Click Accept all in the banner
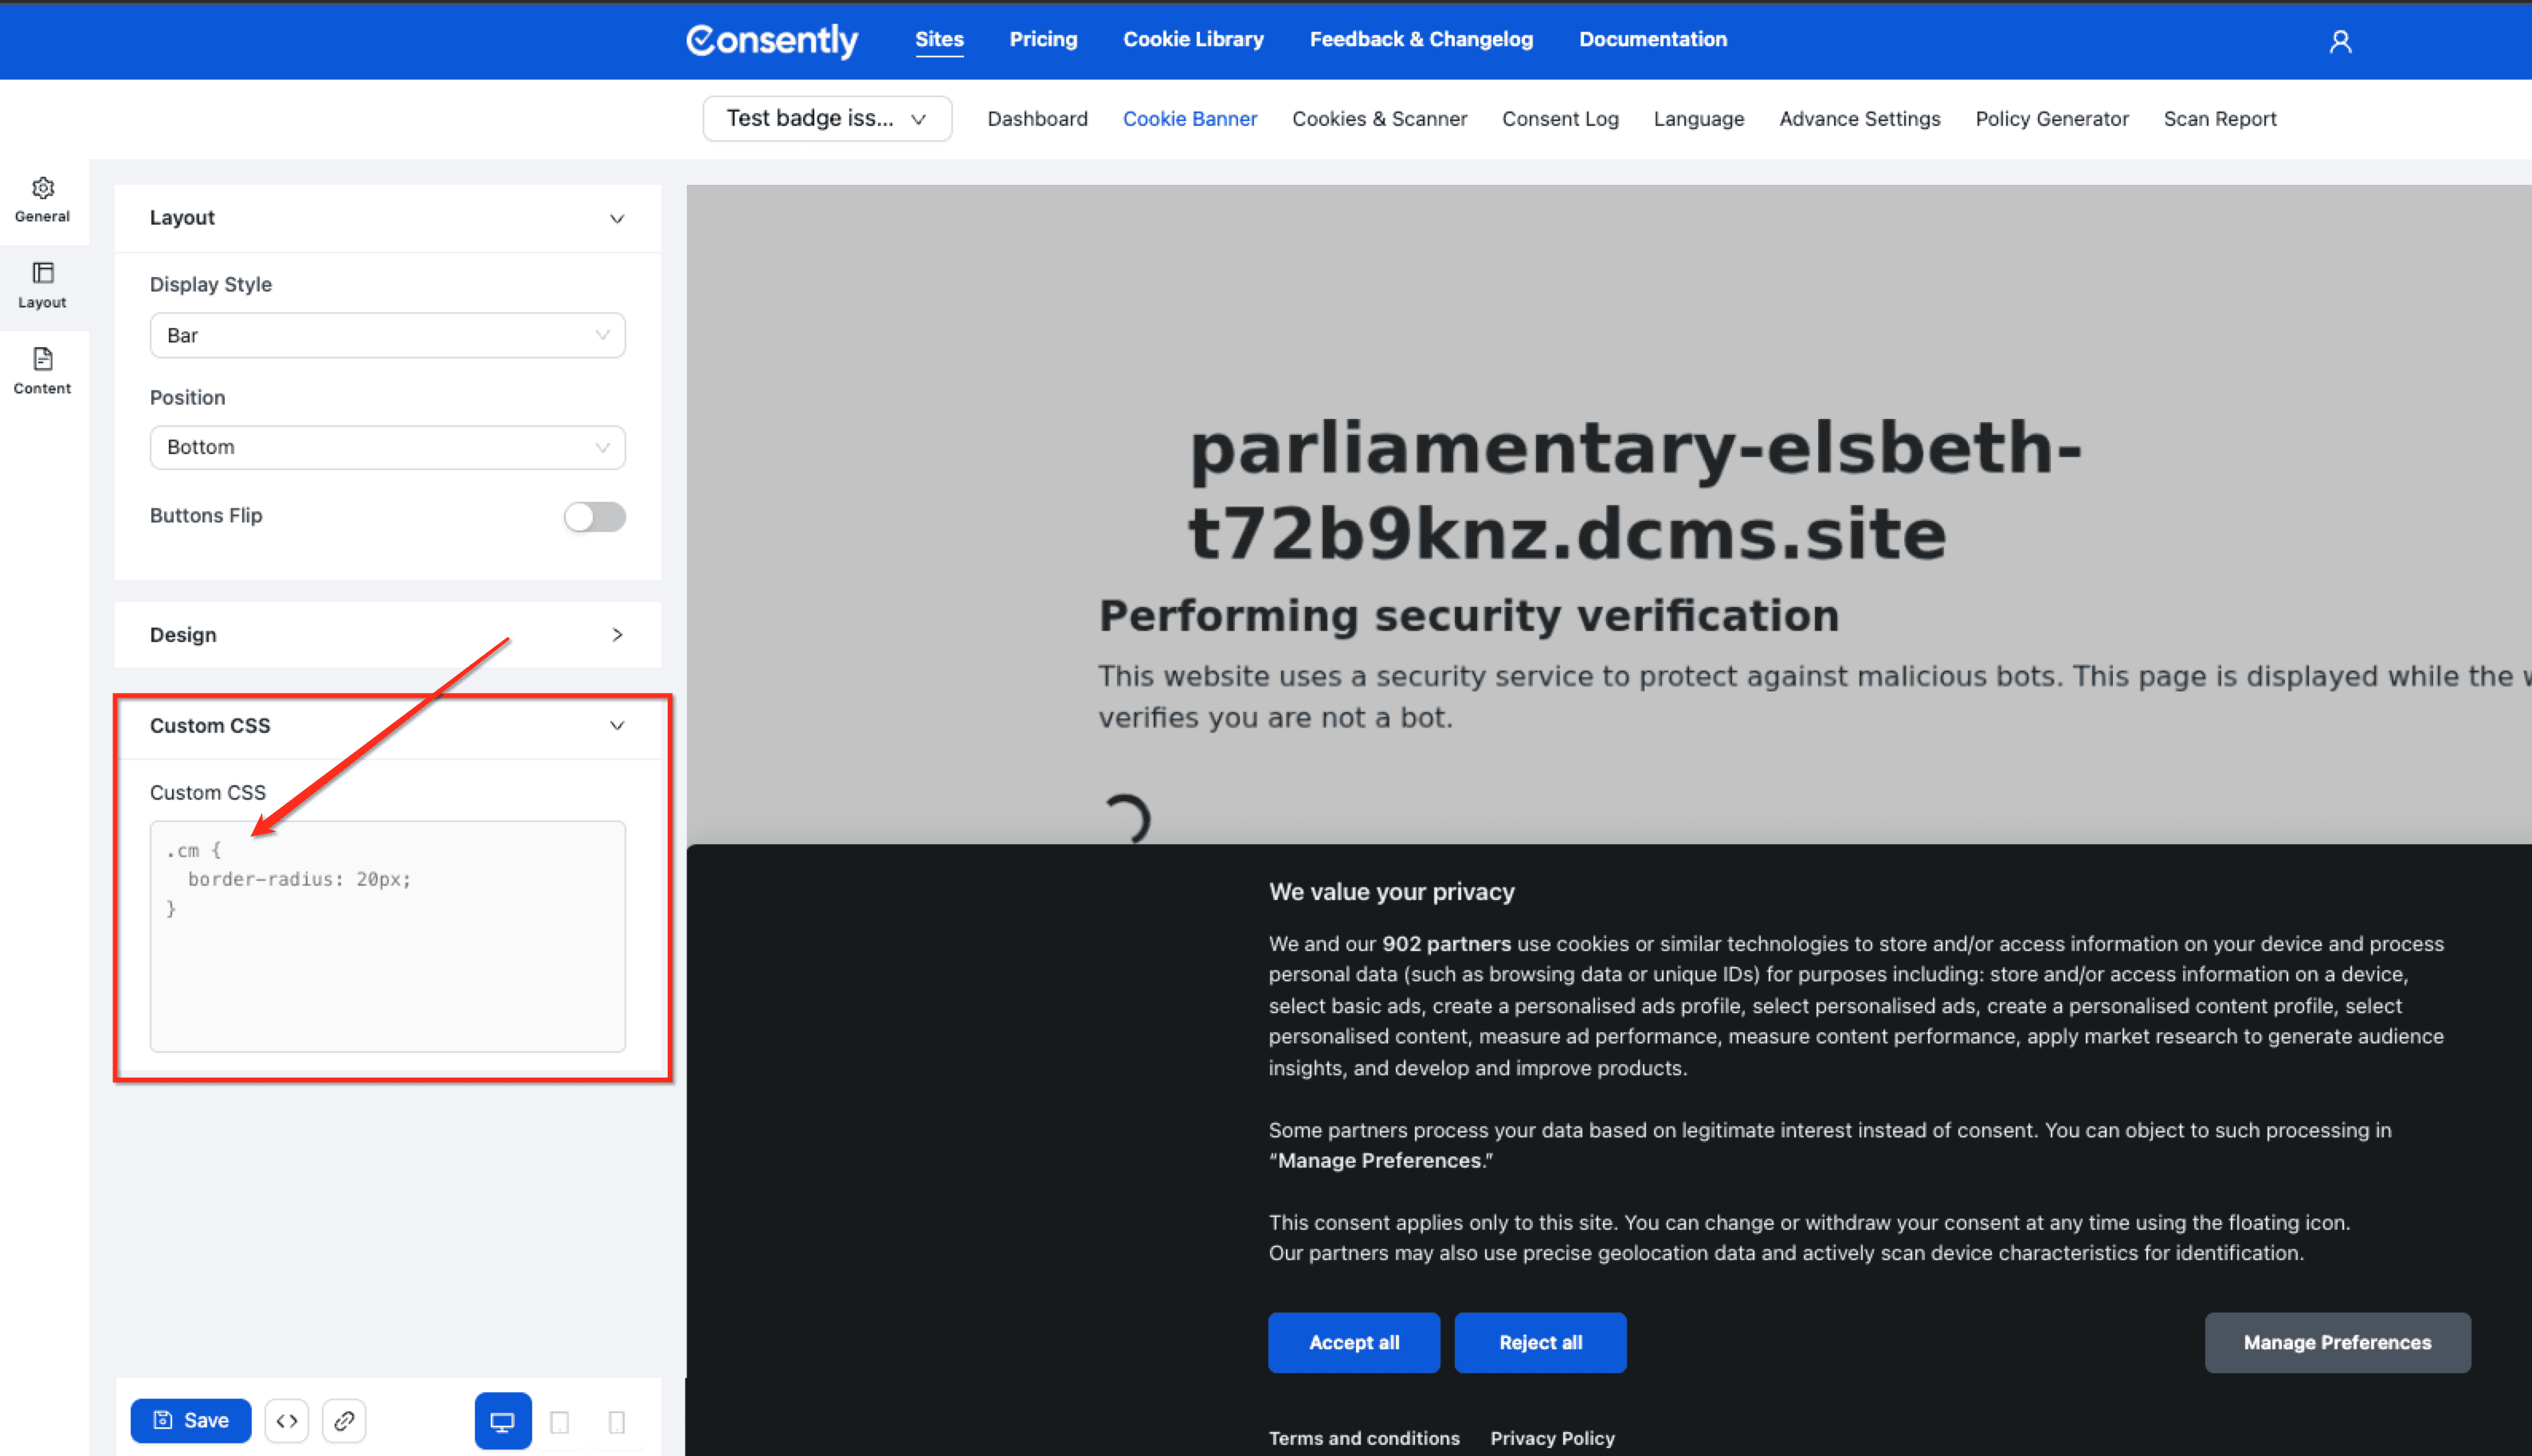The image size is (2532, 1456). 1353,1342
